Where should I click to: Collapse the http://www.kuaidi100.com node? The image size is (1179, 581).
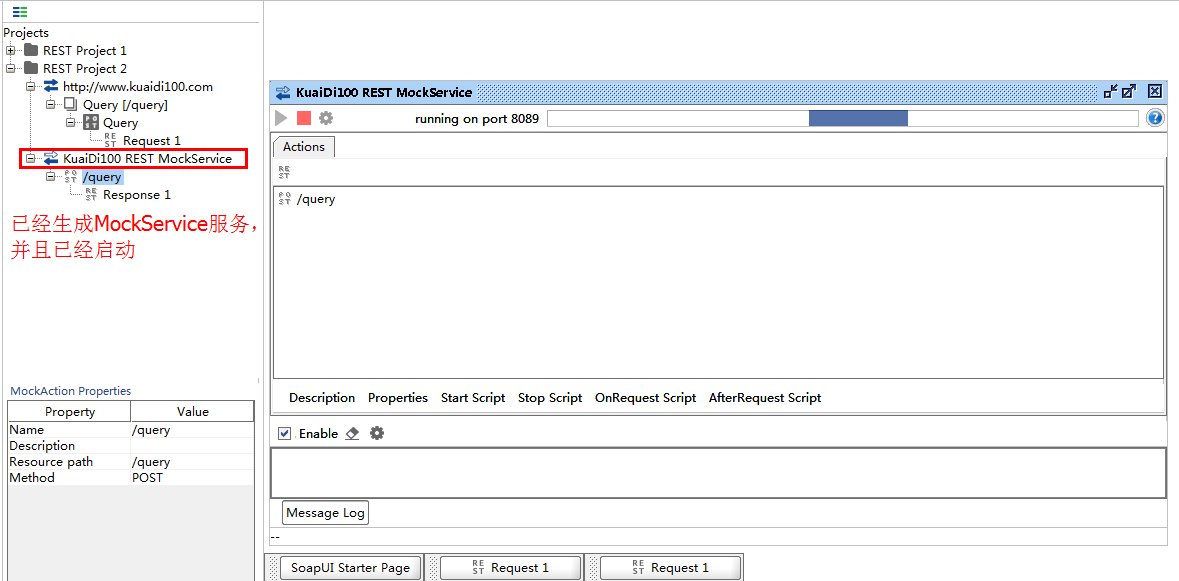(x=31, y=86)
